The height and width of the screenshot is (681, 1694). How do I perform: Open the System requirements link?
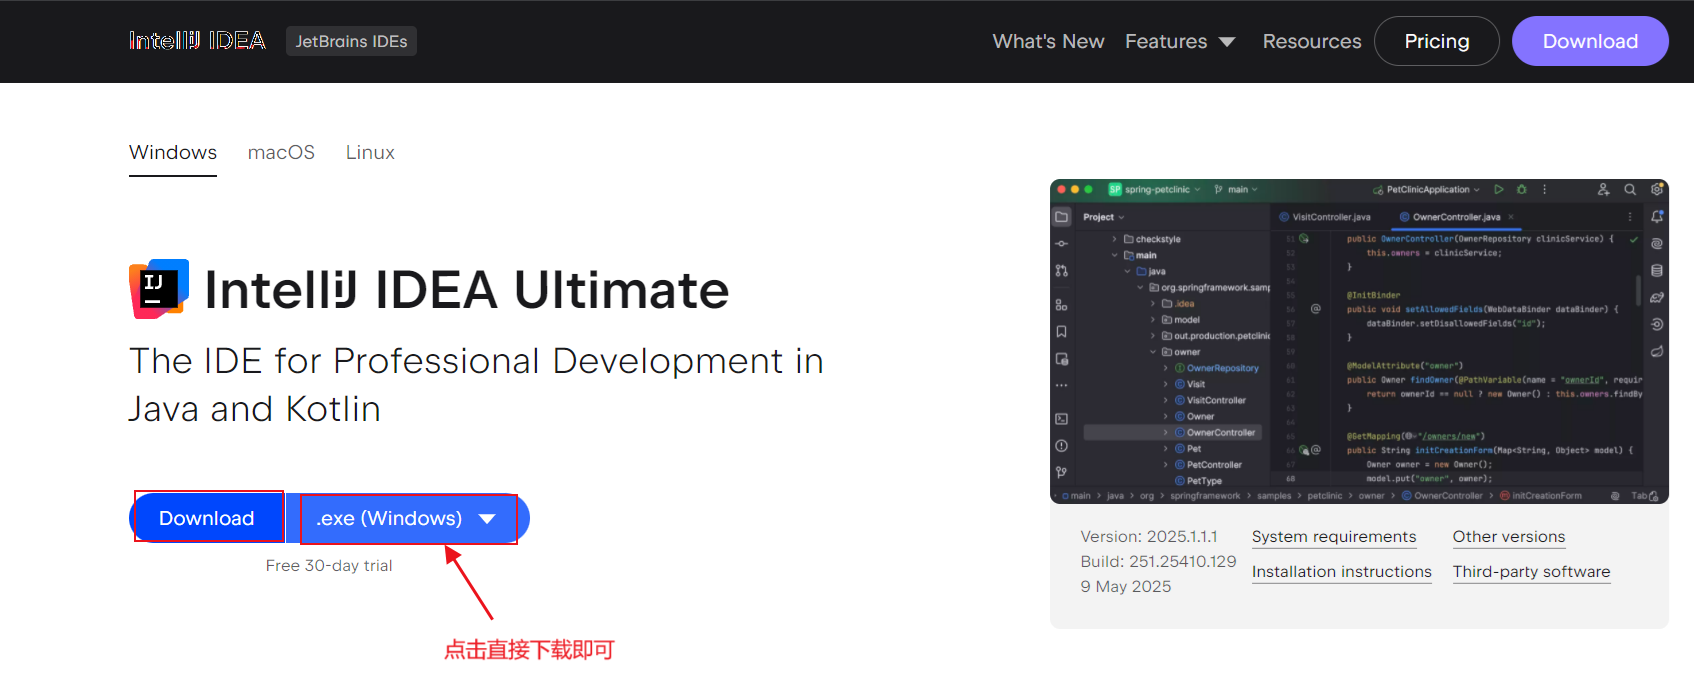pos(1334,537)
